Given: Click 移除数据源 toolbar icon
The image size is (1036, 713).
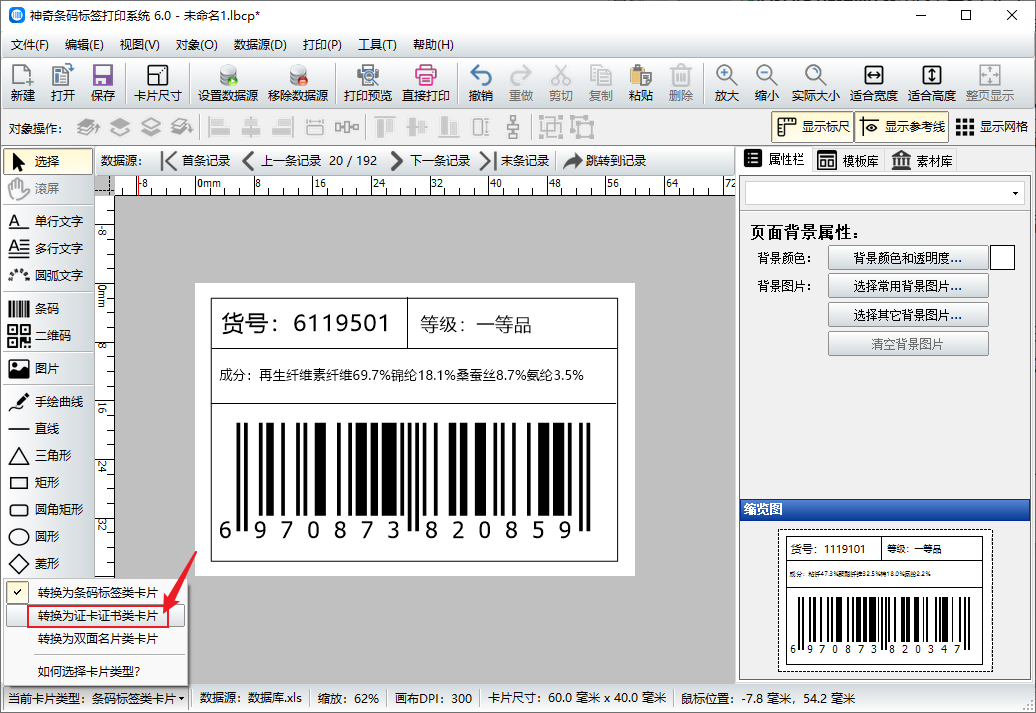Looking at the screenshot, I should click(x=298, y=83).
